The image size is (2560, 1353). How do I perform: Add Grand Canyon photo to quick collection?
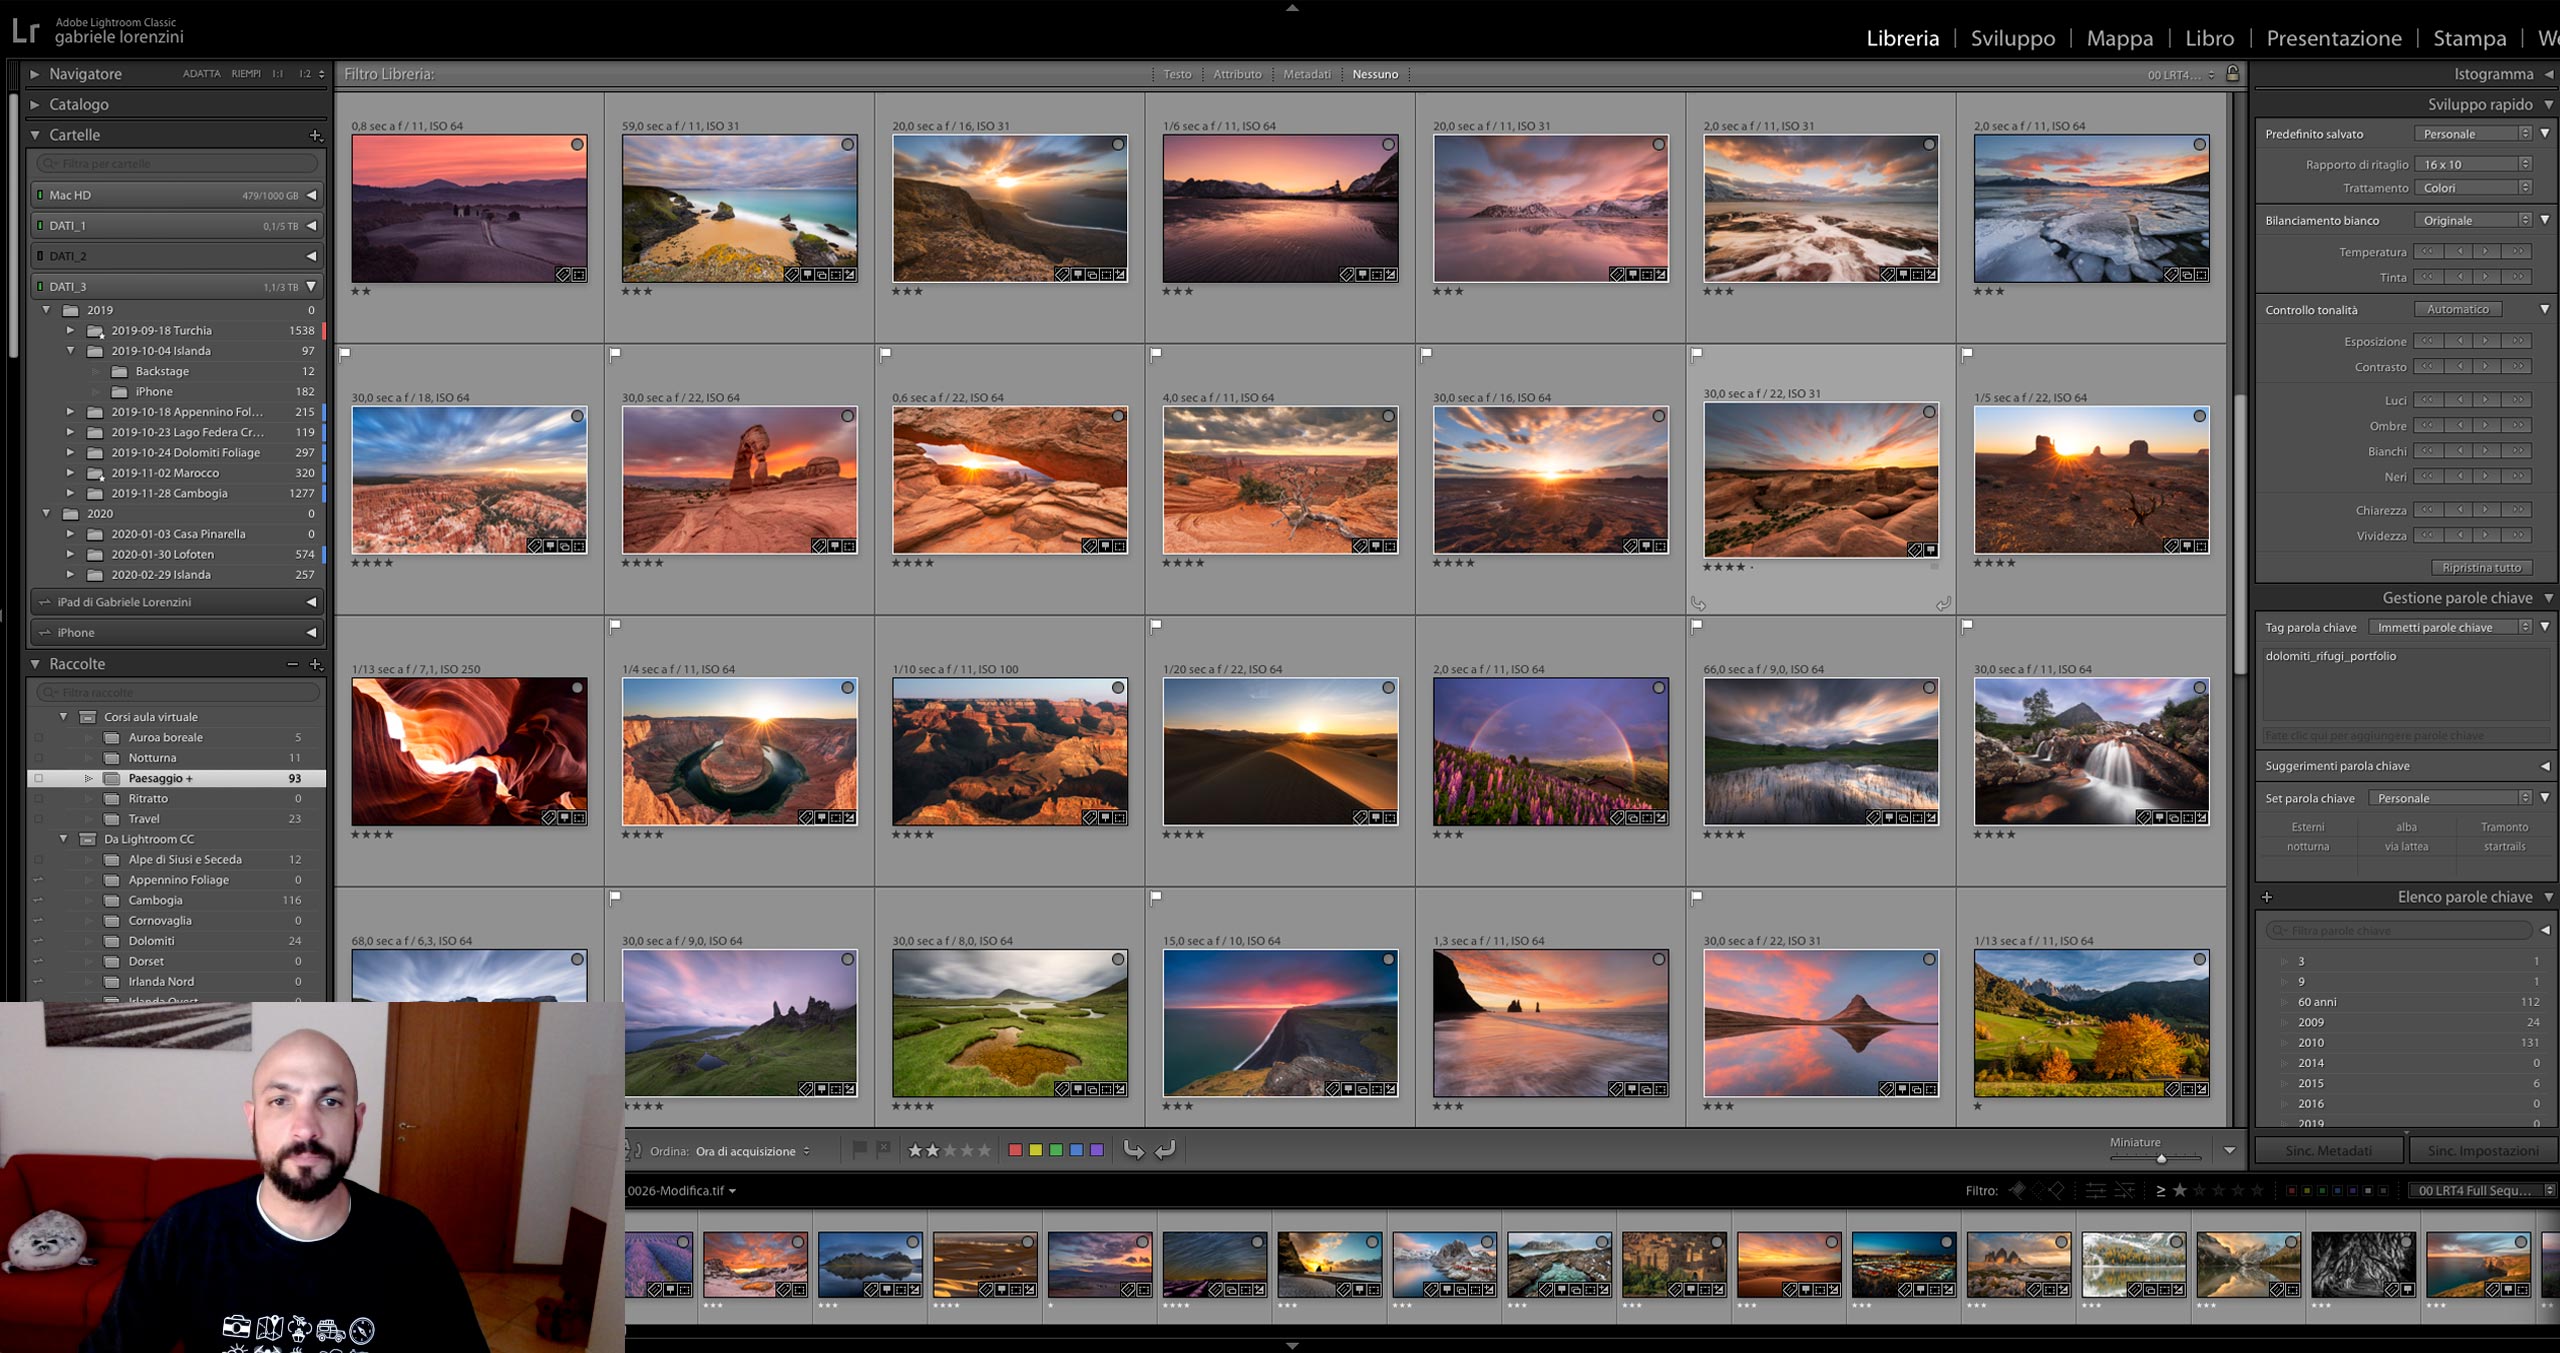coord(1118,688)
